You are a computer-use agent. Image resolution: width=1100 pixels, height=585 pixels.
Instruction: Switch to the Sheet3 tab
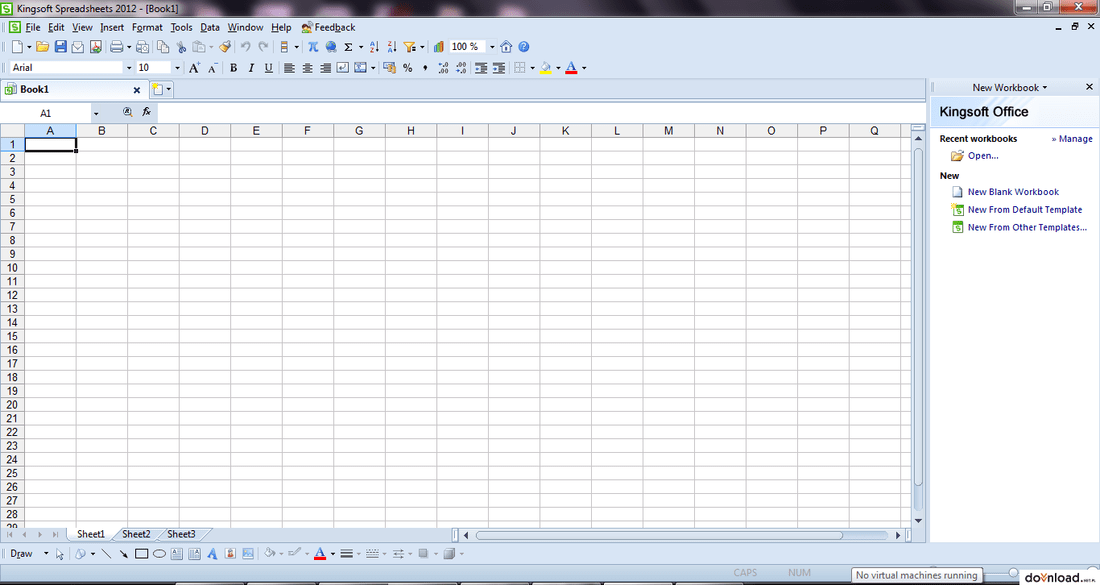pos(181,534)
